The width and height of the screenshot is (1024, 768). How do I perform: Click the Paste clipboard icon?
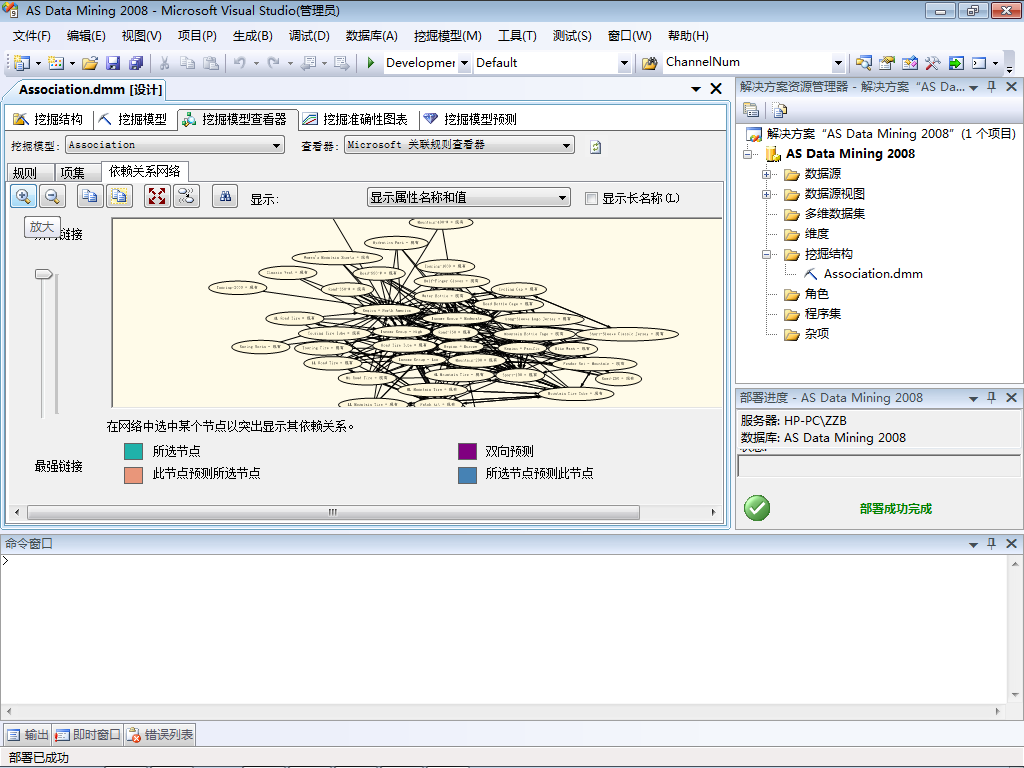[211, 63]
